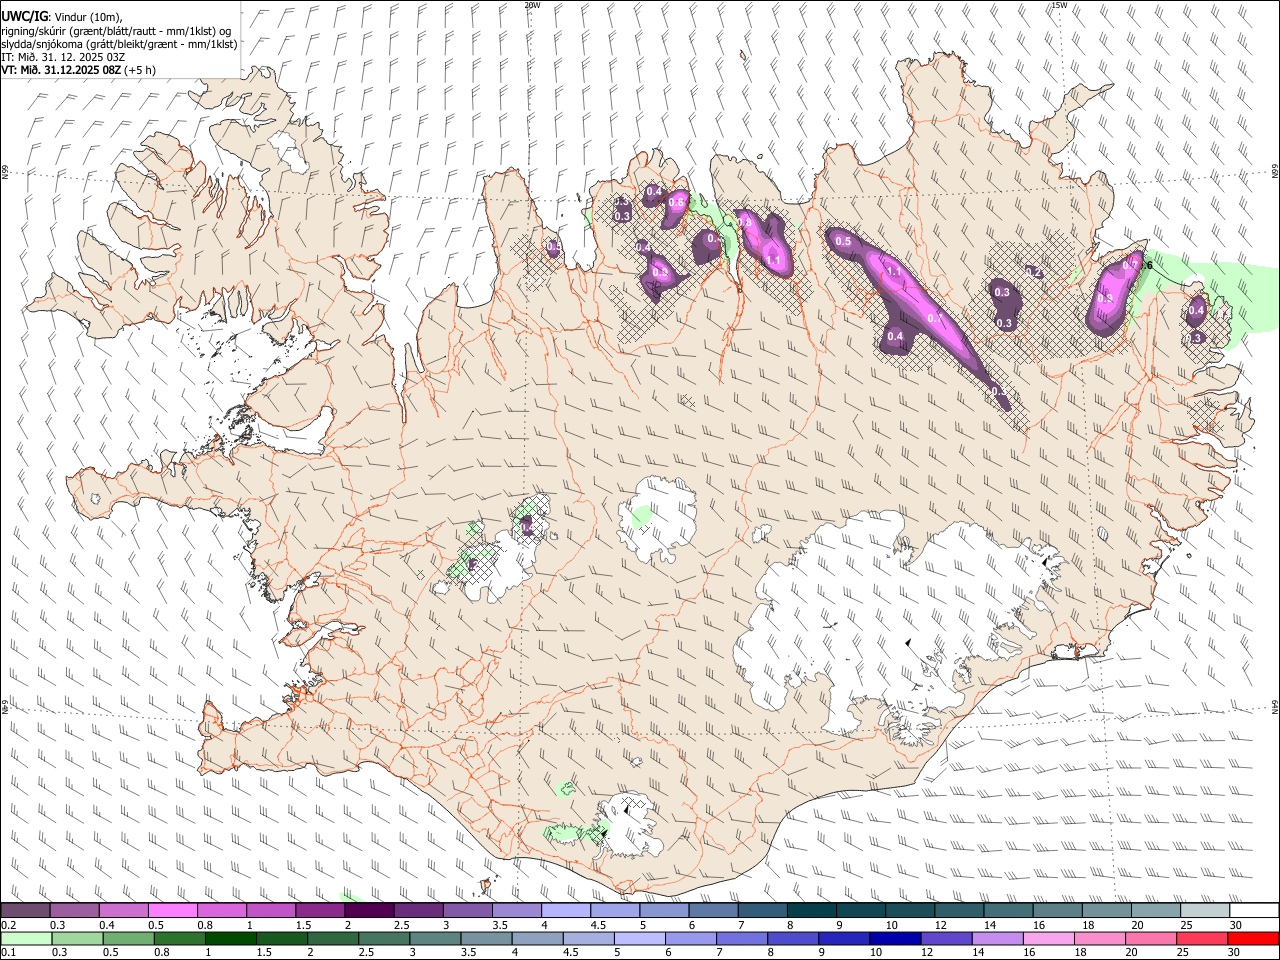Click the upper legend swatch labeled 0.2

point(25,911)
